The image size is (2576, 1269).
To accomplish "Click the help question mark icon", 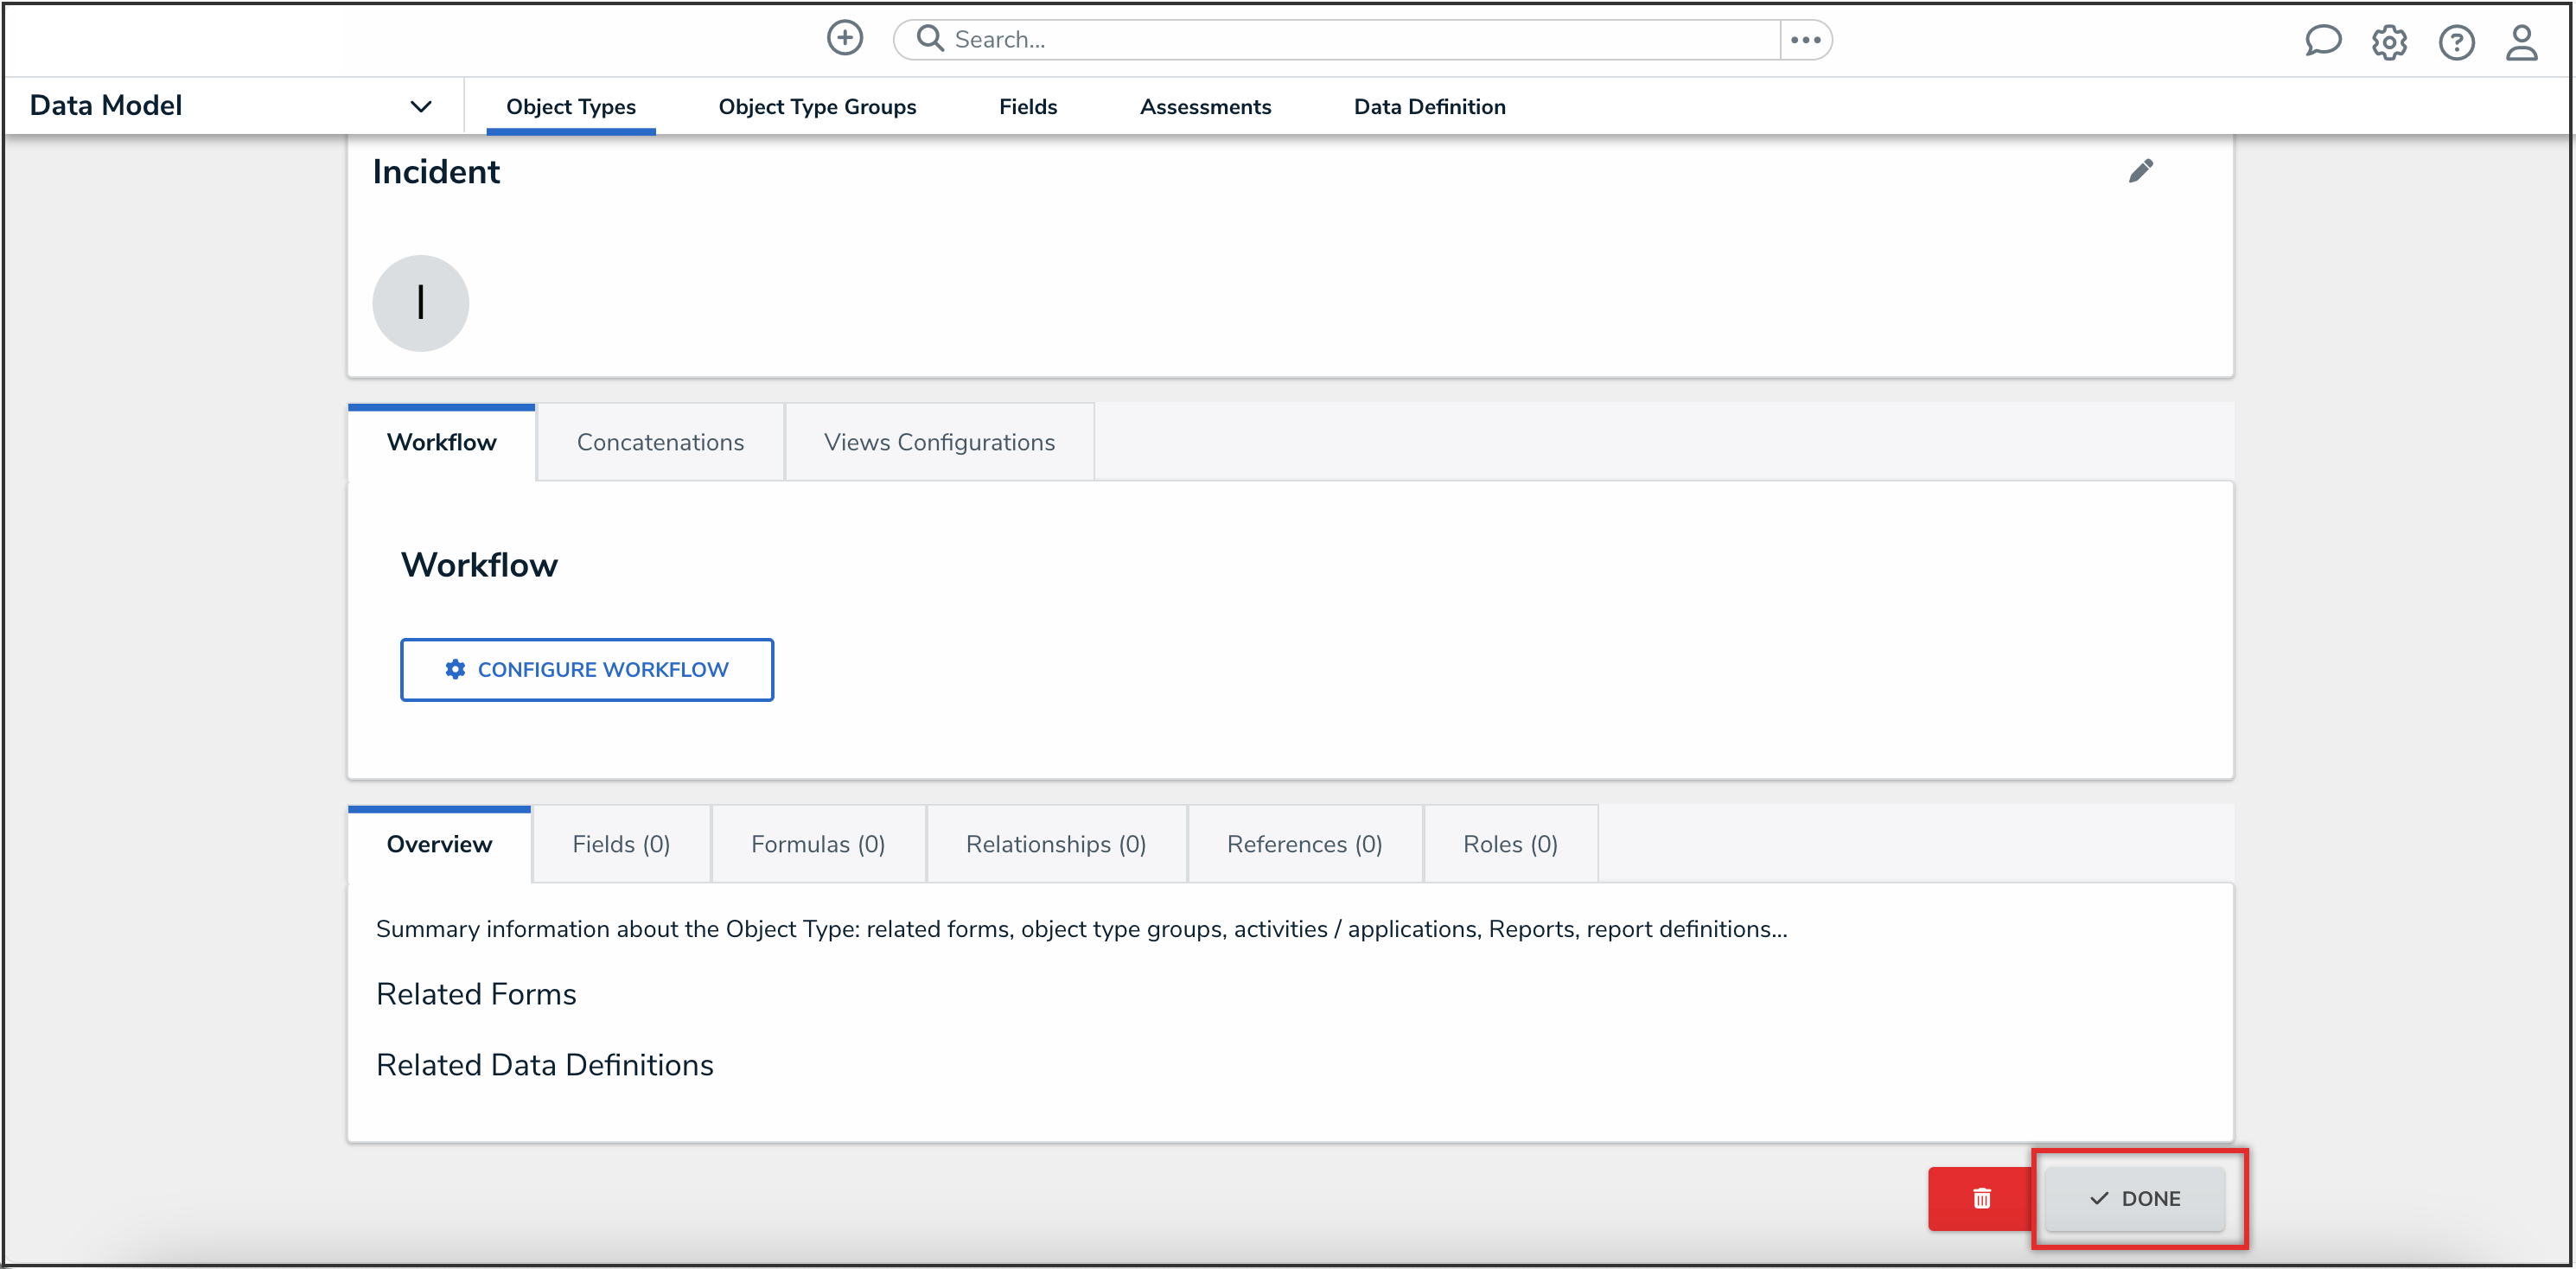I will 2456,42.
